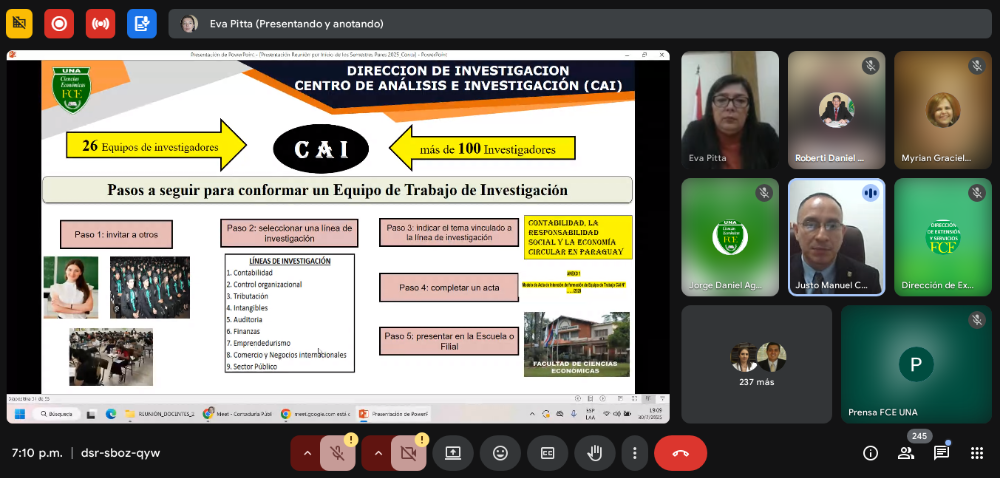The image size is (1000, 478).
Task: Click the Búsqueda search box in shared taskbar
Action: tap(56, 414)
